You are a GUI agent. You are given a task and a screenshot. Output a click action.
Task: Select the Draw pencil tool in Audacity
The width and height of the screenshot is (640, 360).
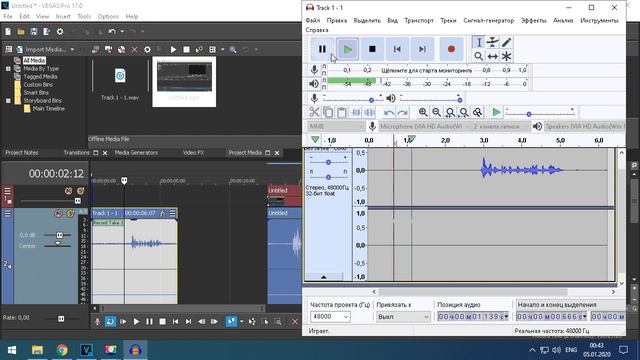pos(507,42)
